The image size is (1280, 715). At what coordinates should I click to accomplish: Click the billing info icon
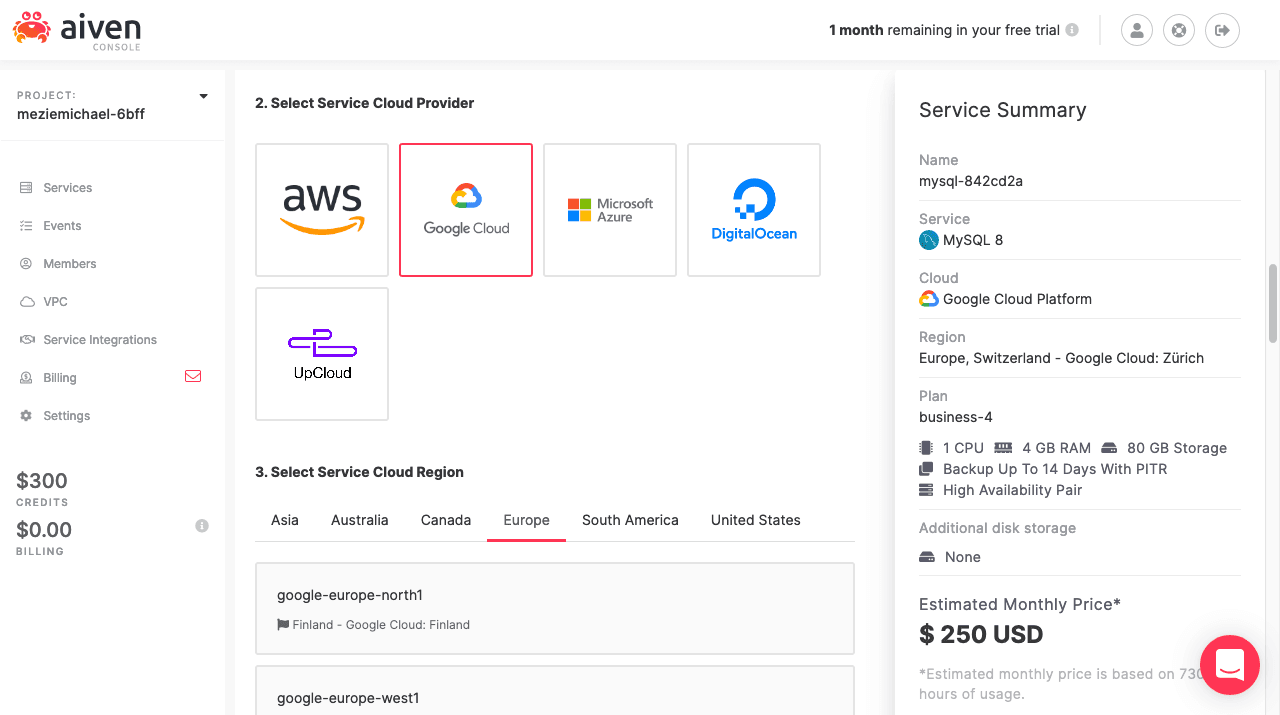pos(202,526)
